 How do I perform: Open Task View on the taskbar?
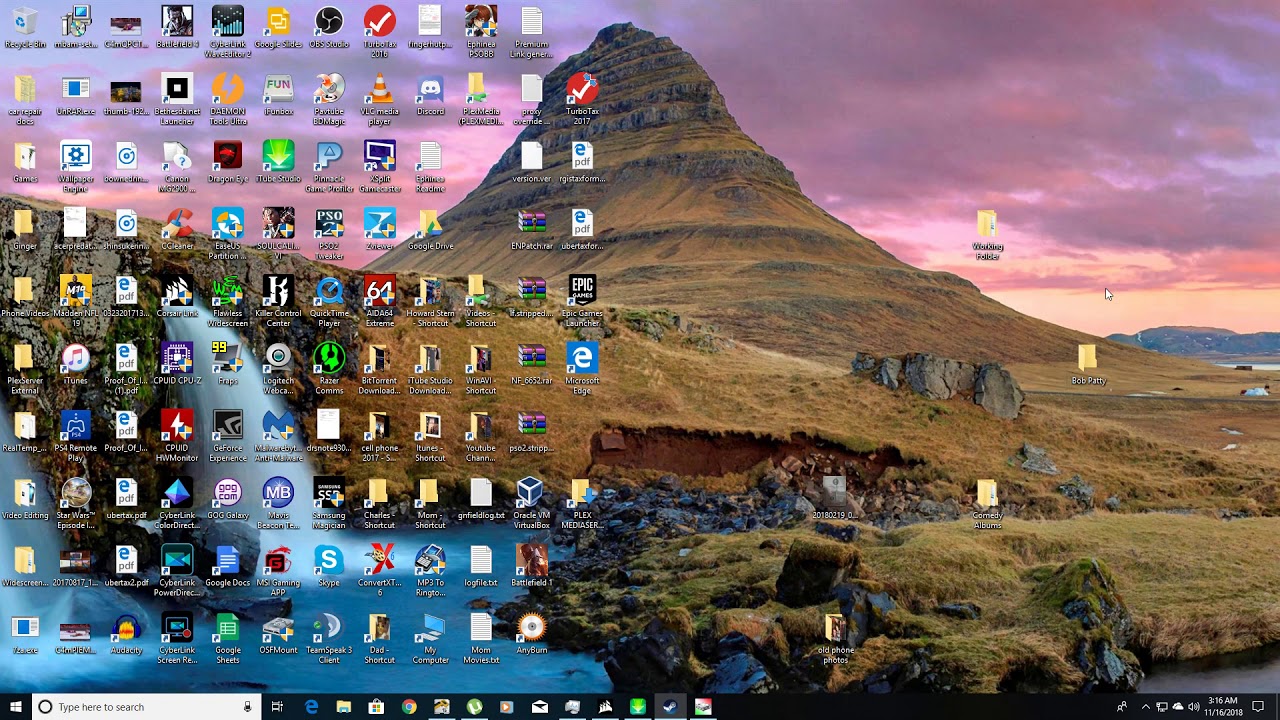(x=277, y=707)
